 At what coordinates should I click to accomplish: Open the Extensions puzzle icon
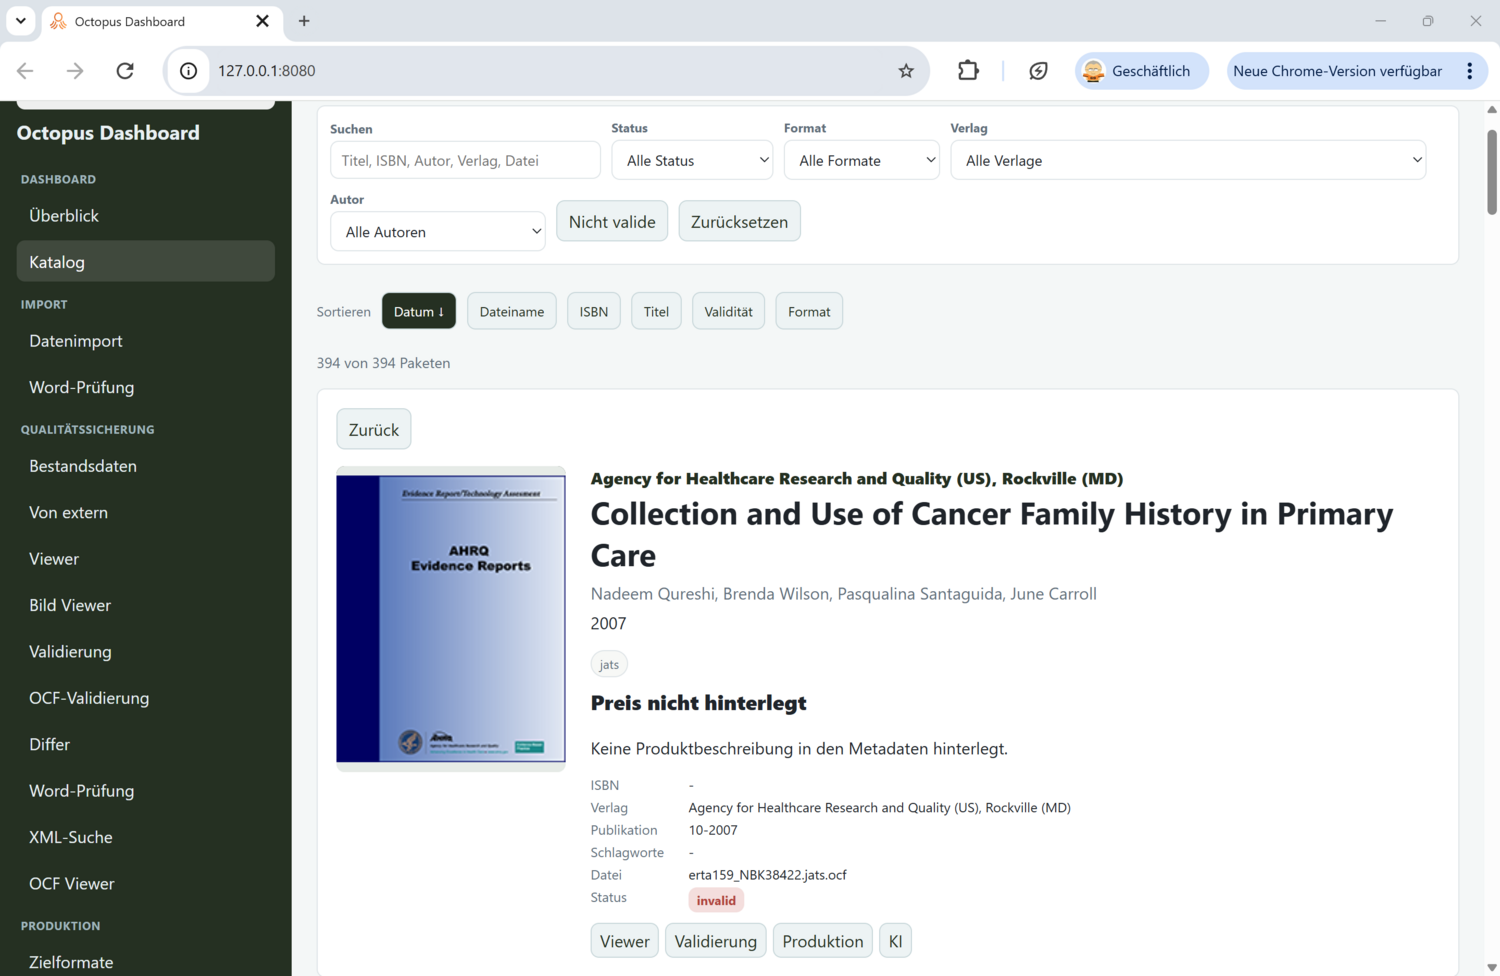tap(968, 71)
